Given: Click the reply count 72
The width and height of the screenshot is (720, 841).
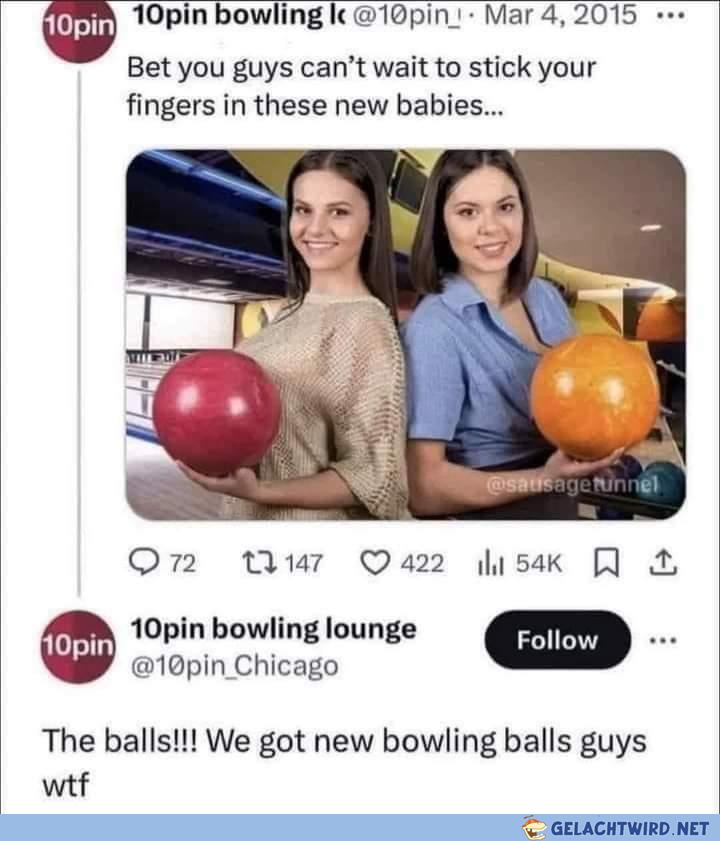Looking at the screenshot, I should 183,564.
